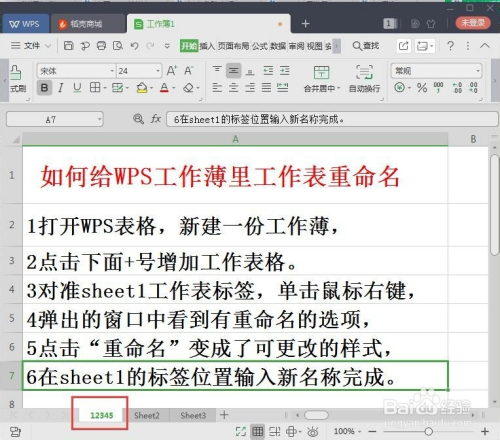Increase the cell indent

[x=284, y=70]
